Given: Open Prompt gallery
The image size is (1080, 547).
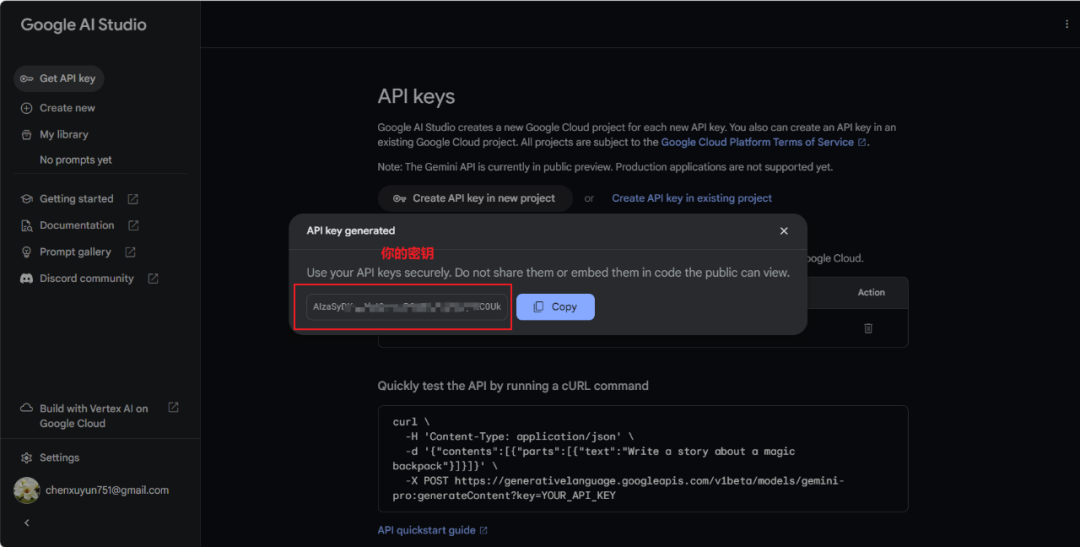Looking at the screenshot, I should point(75,252).
